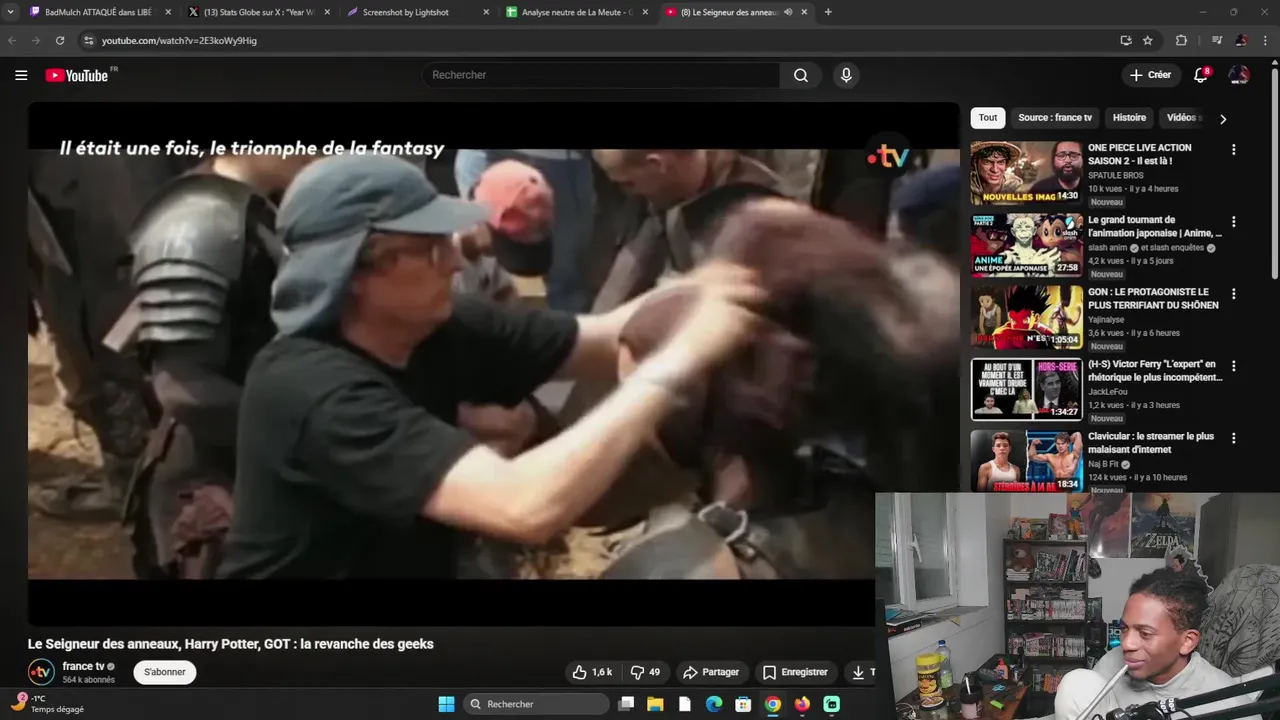Start voice search with microphone icon

[x=846, y=75]
